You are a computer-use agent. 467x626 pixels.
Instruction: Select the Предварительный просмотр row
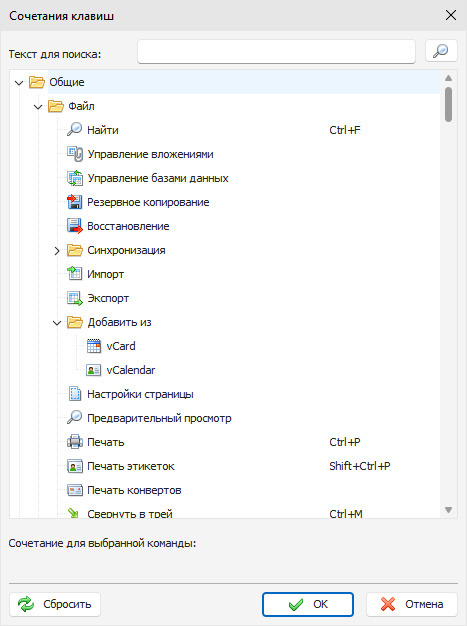pos(159,418)
